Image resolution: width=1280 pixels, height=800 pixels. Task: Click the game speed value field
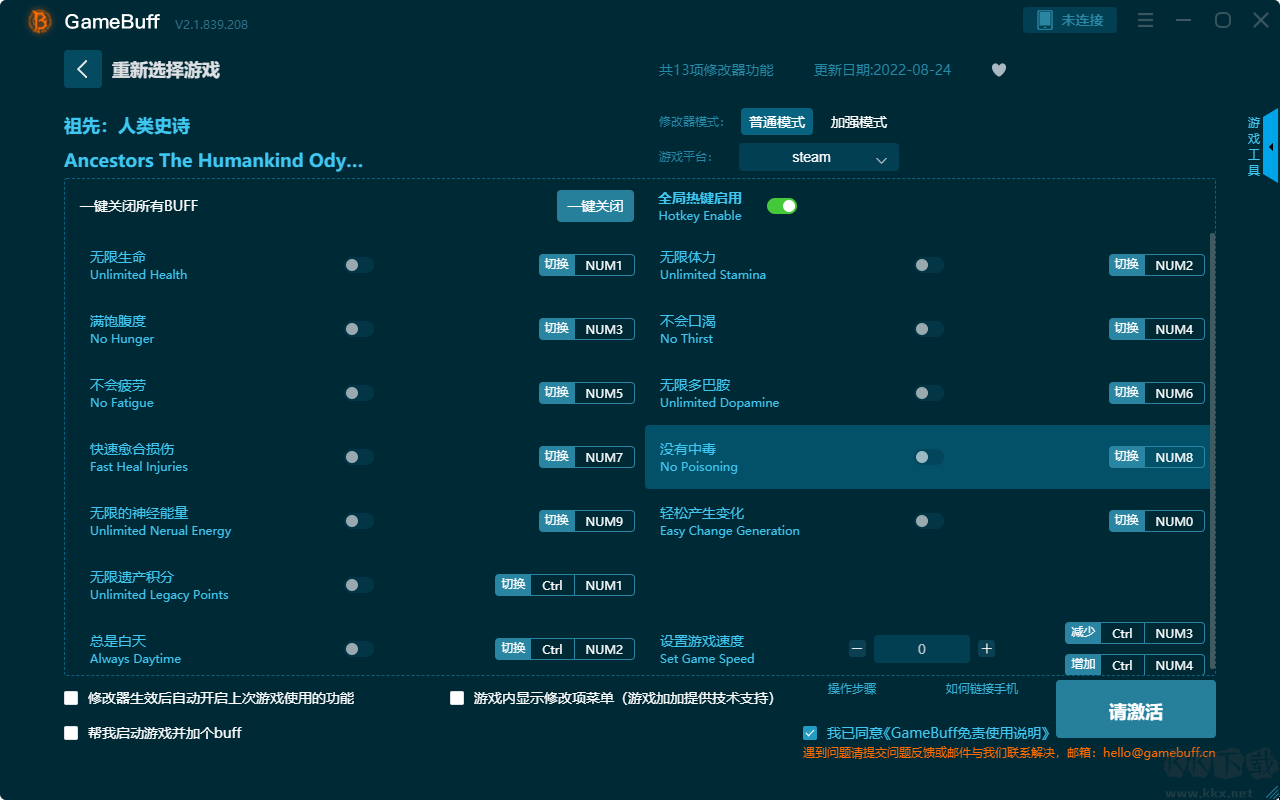pyautogui.click(x=921, y=649)
